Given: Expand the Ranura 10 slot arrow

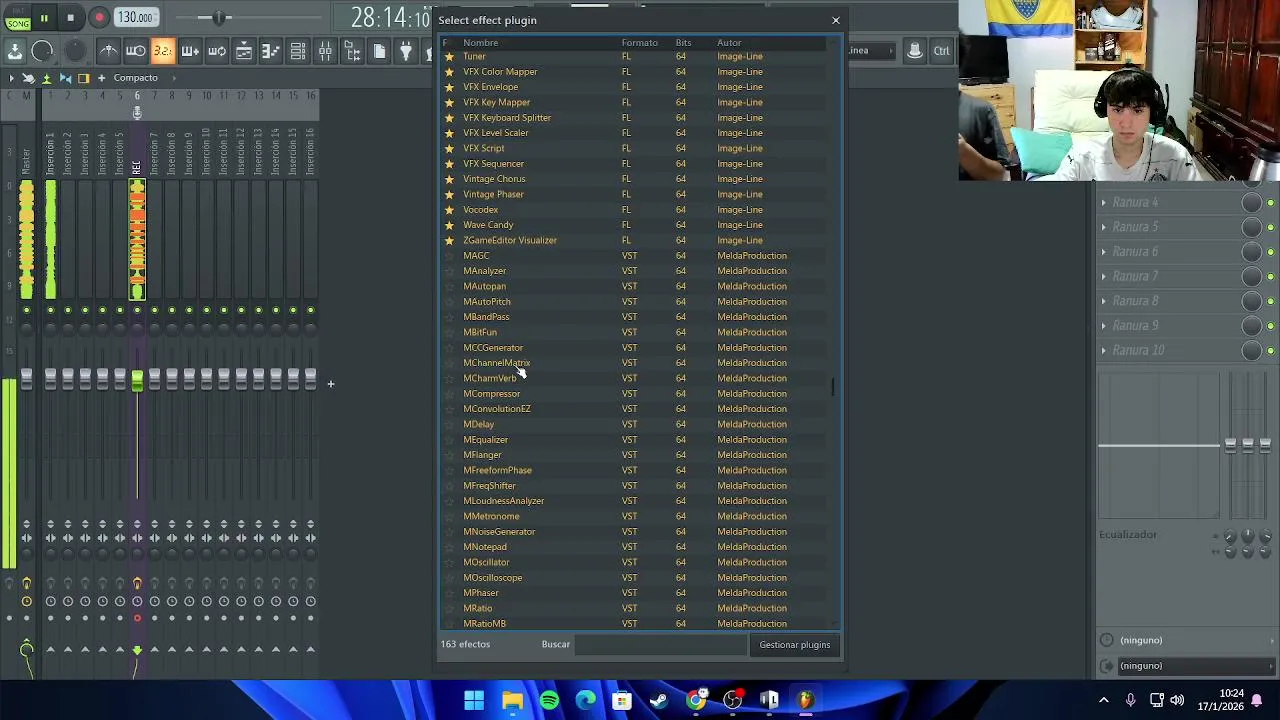Looking at the screenshot, I should 1104,350.
